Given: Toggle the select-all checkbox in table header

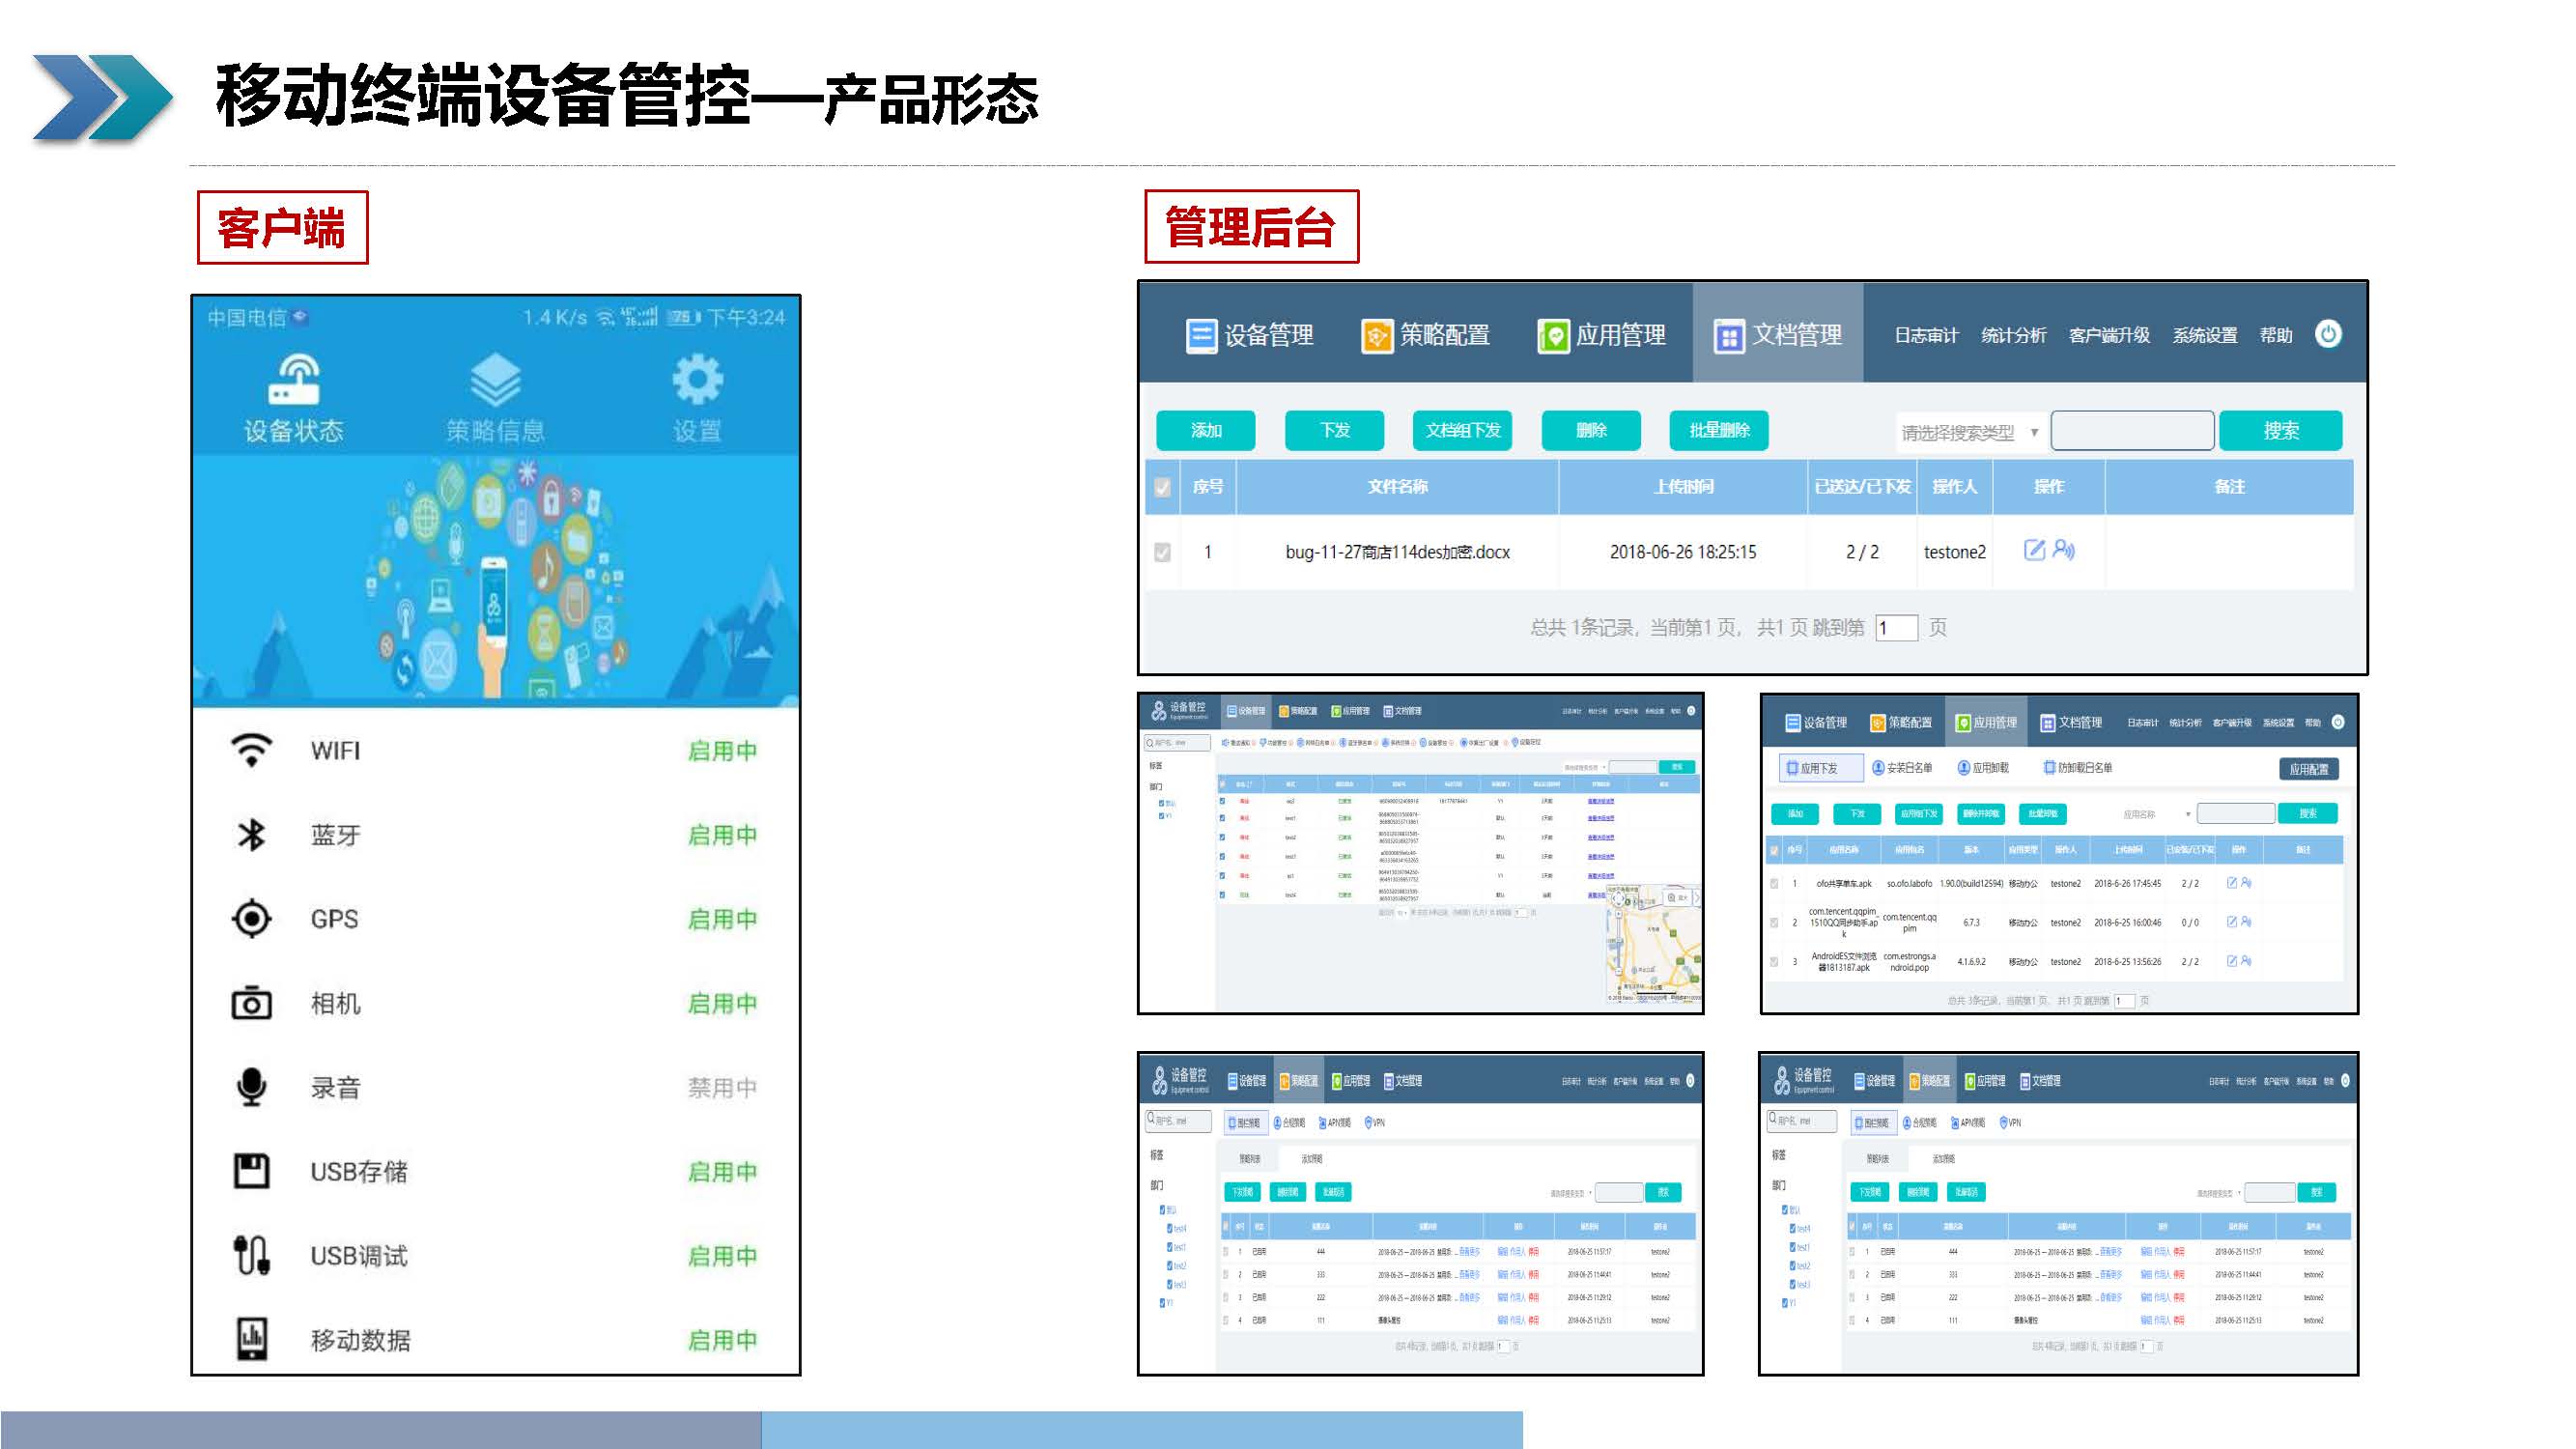Looking at the screenshot, I should tap(1162, 487).
